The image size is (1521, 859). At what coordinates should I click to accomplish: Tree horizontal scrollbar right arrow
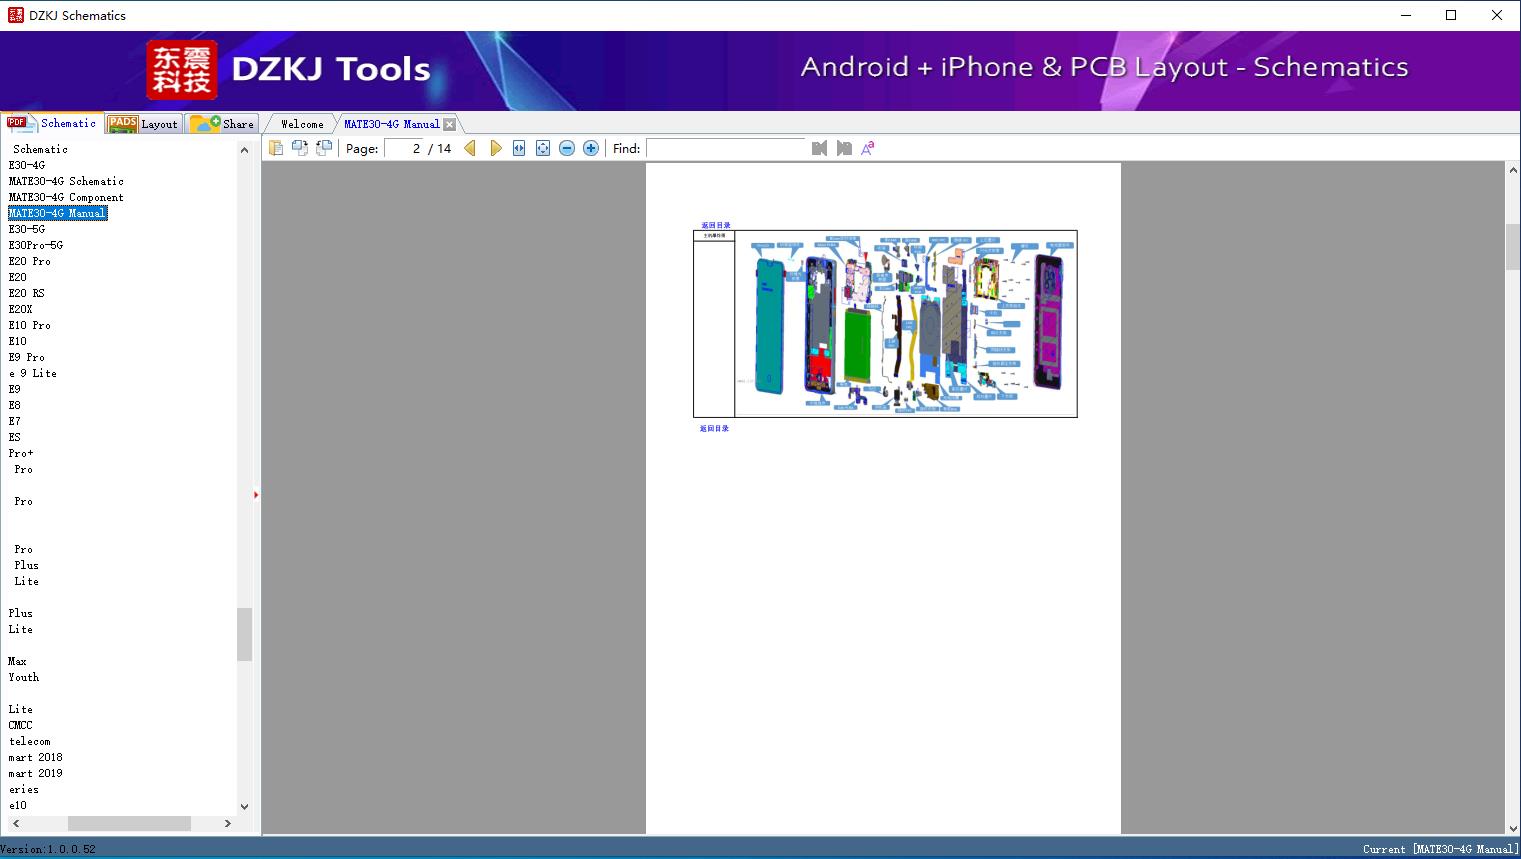point(228,823)
